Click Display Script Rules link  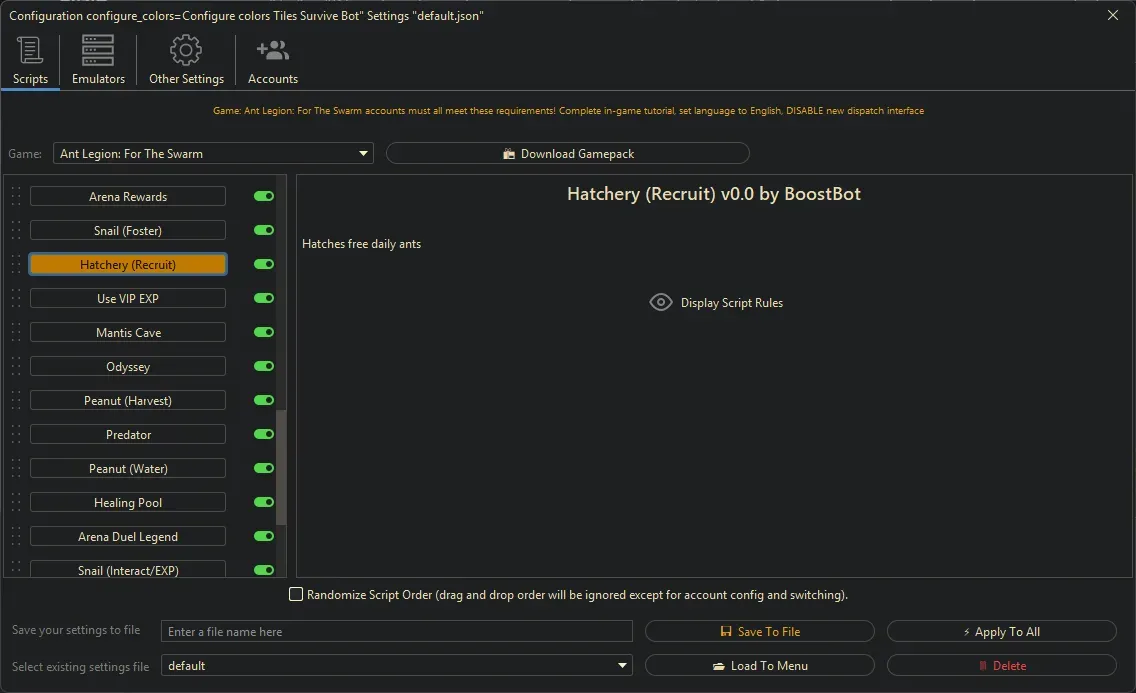(716, 303)
